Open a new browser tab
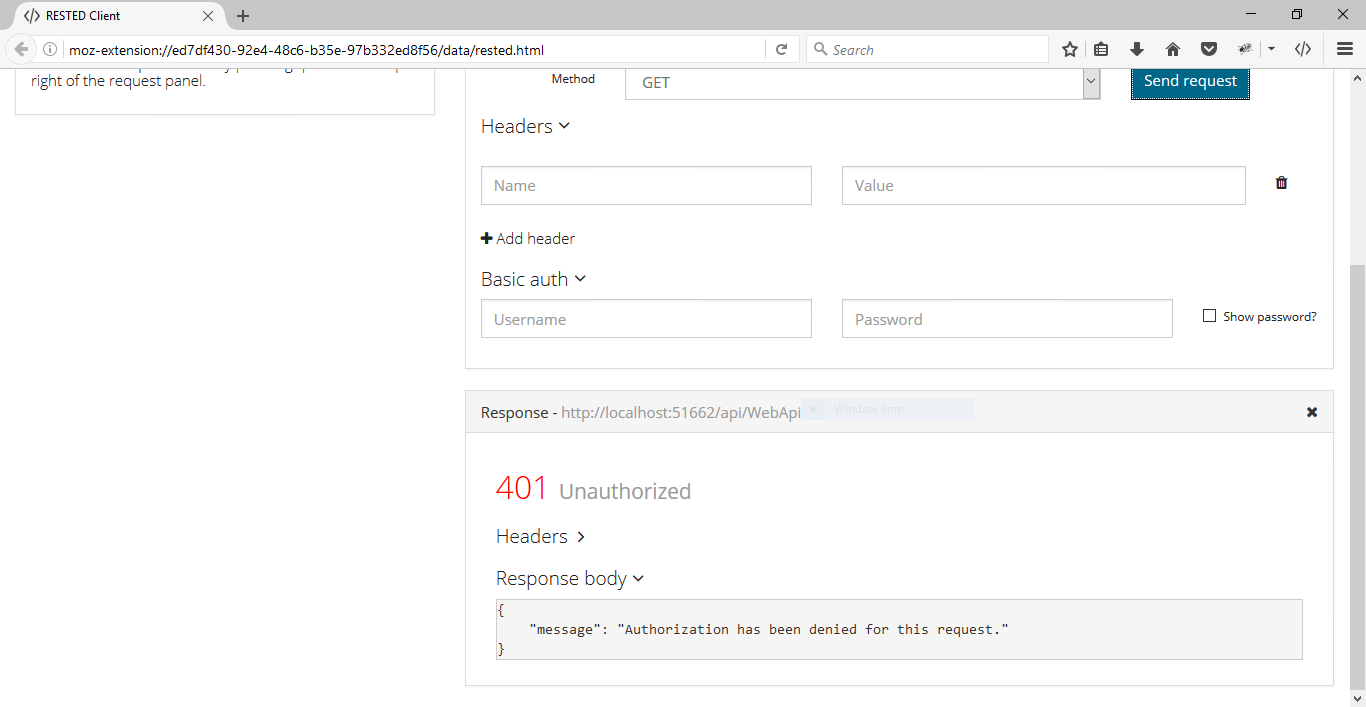The image size is (1366, 707). [243, 16]
